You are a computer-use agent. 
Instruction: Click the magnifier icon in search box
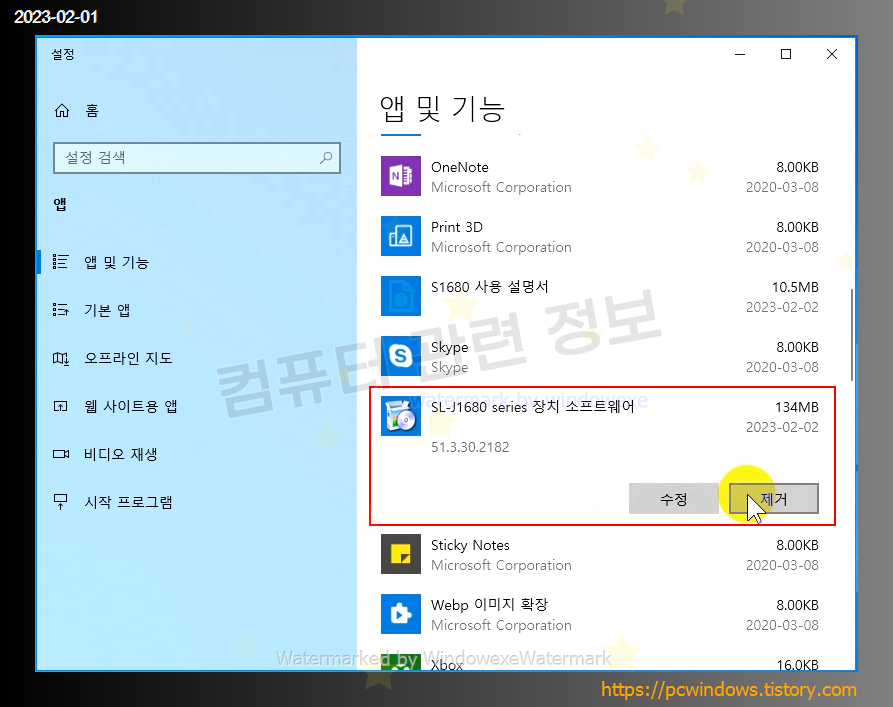tap(326, 158)
